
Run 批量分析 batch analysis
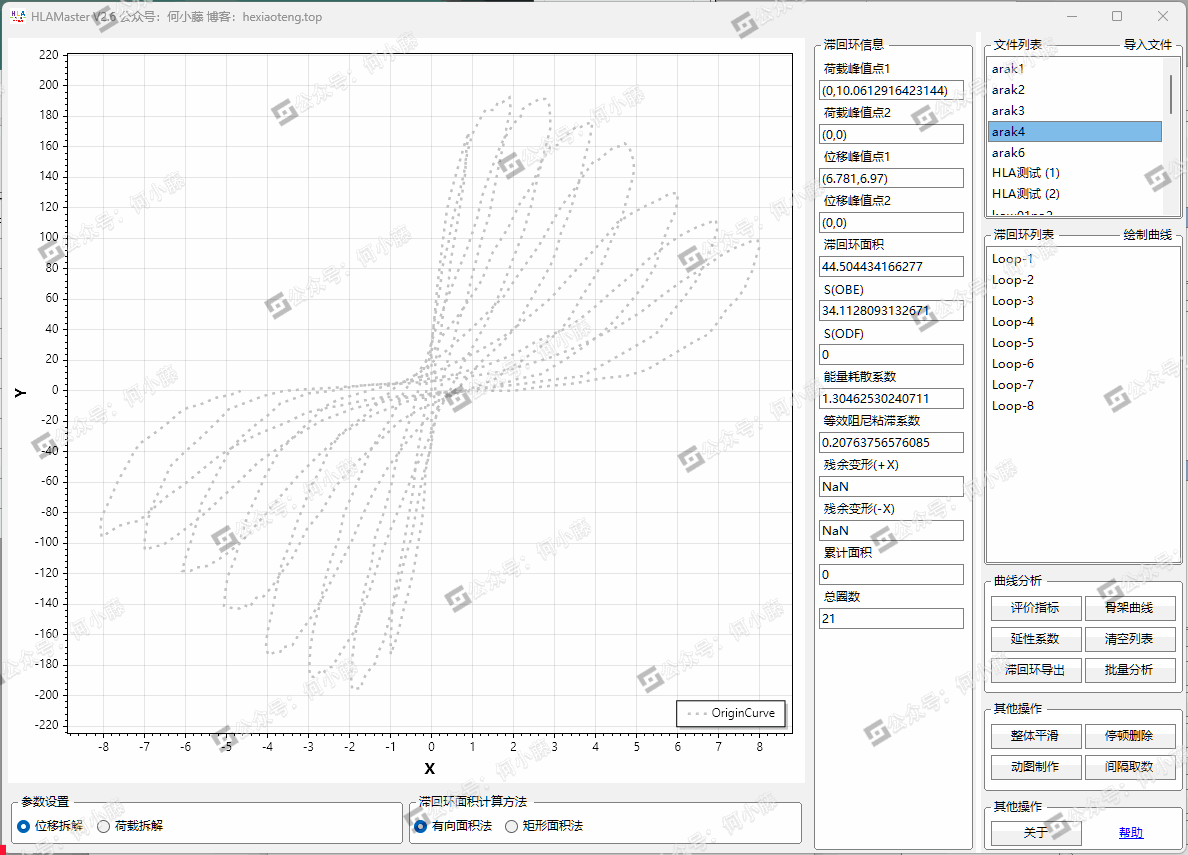pos(1128,670)
